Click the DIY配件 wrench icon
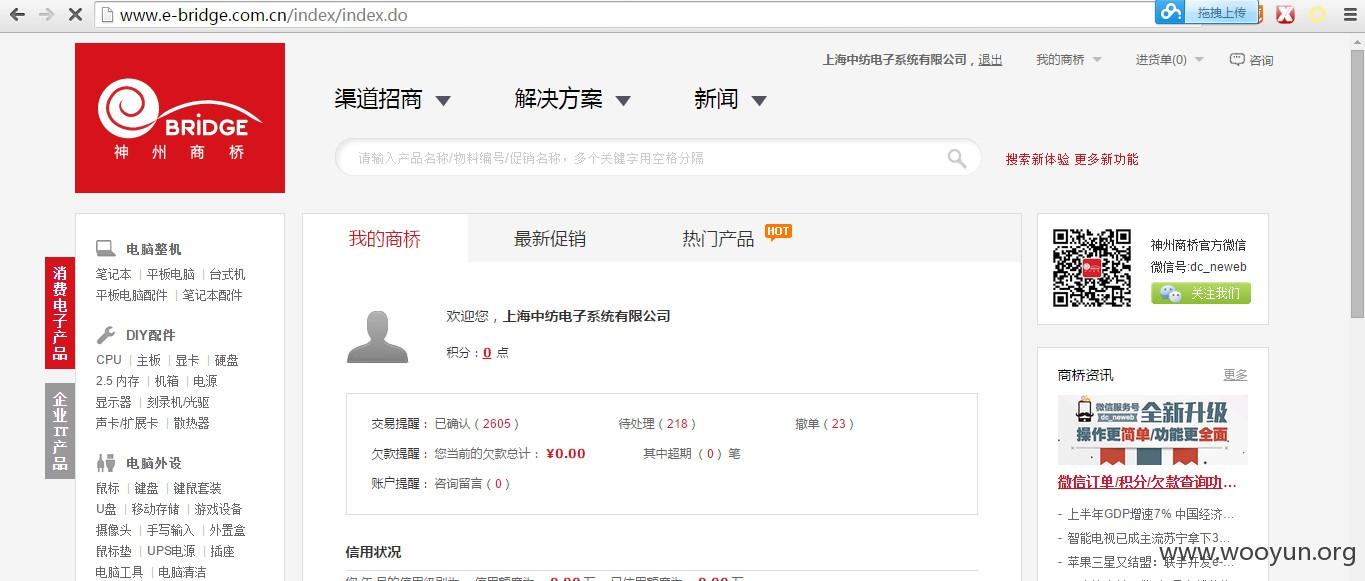The width and height of the screenshot is (1365, 581). point(106,335)
